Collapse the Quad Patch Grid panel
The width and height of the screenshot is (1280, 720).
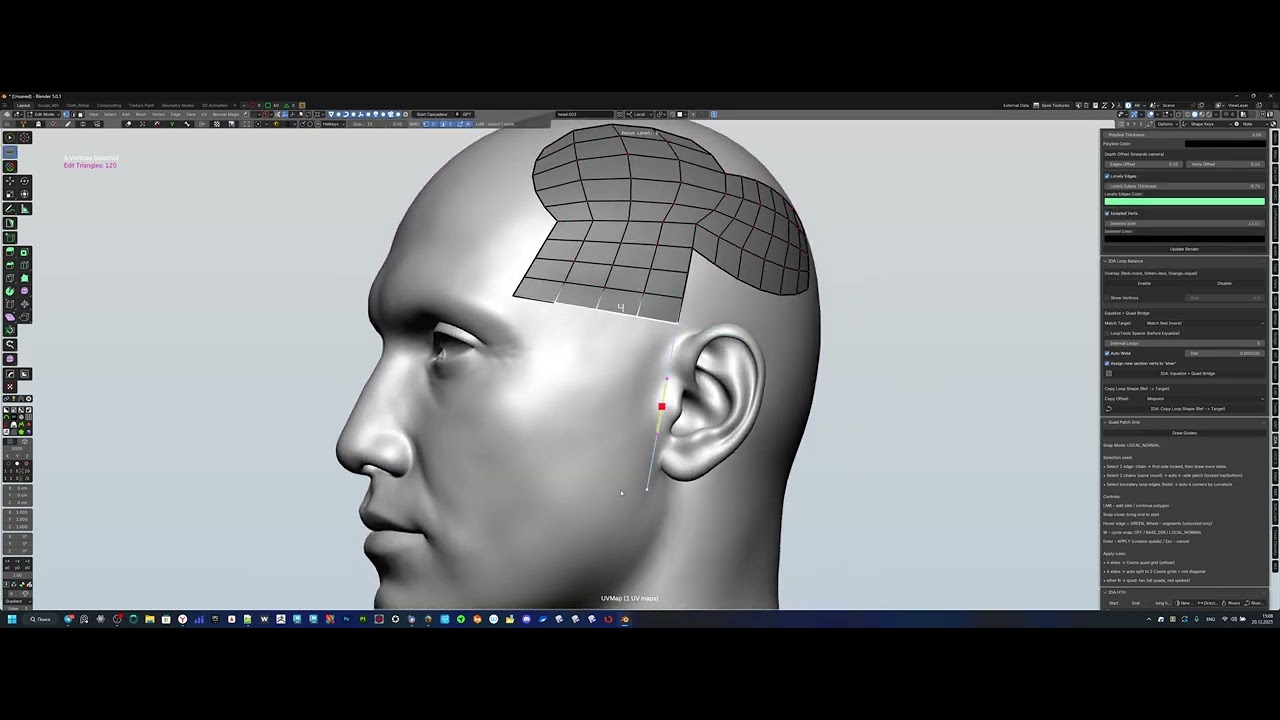tap(1105, 422)
